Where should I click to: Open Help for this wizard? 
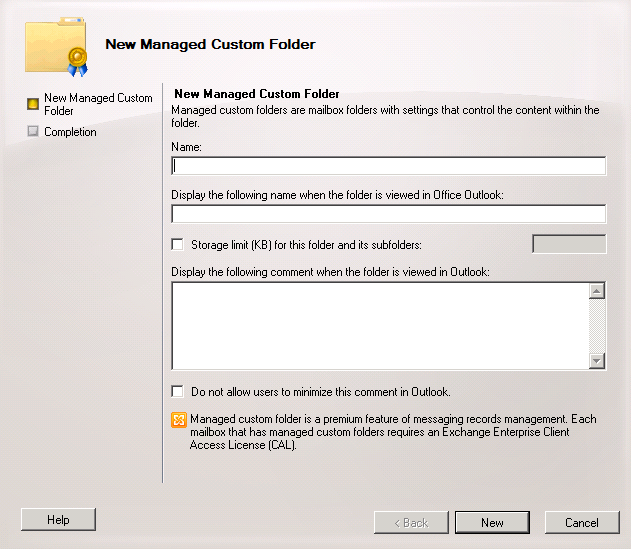58,520
